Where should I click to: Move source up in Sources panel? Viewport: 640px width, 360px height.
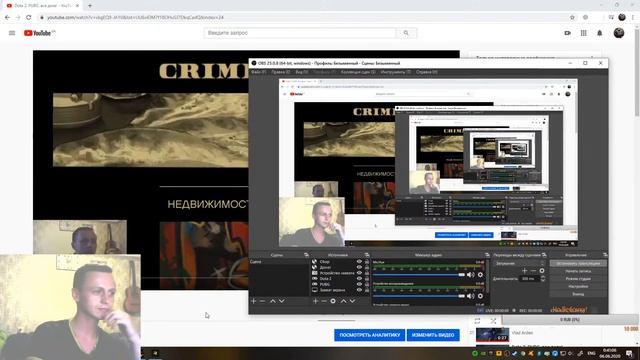pyautogui.click(x=343, y=301)
